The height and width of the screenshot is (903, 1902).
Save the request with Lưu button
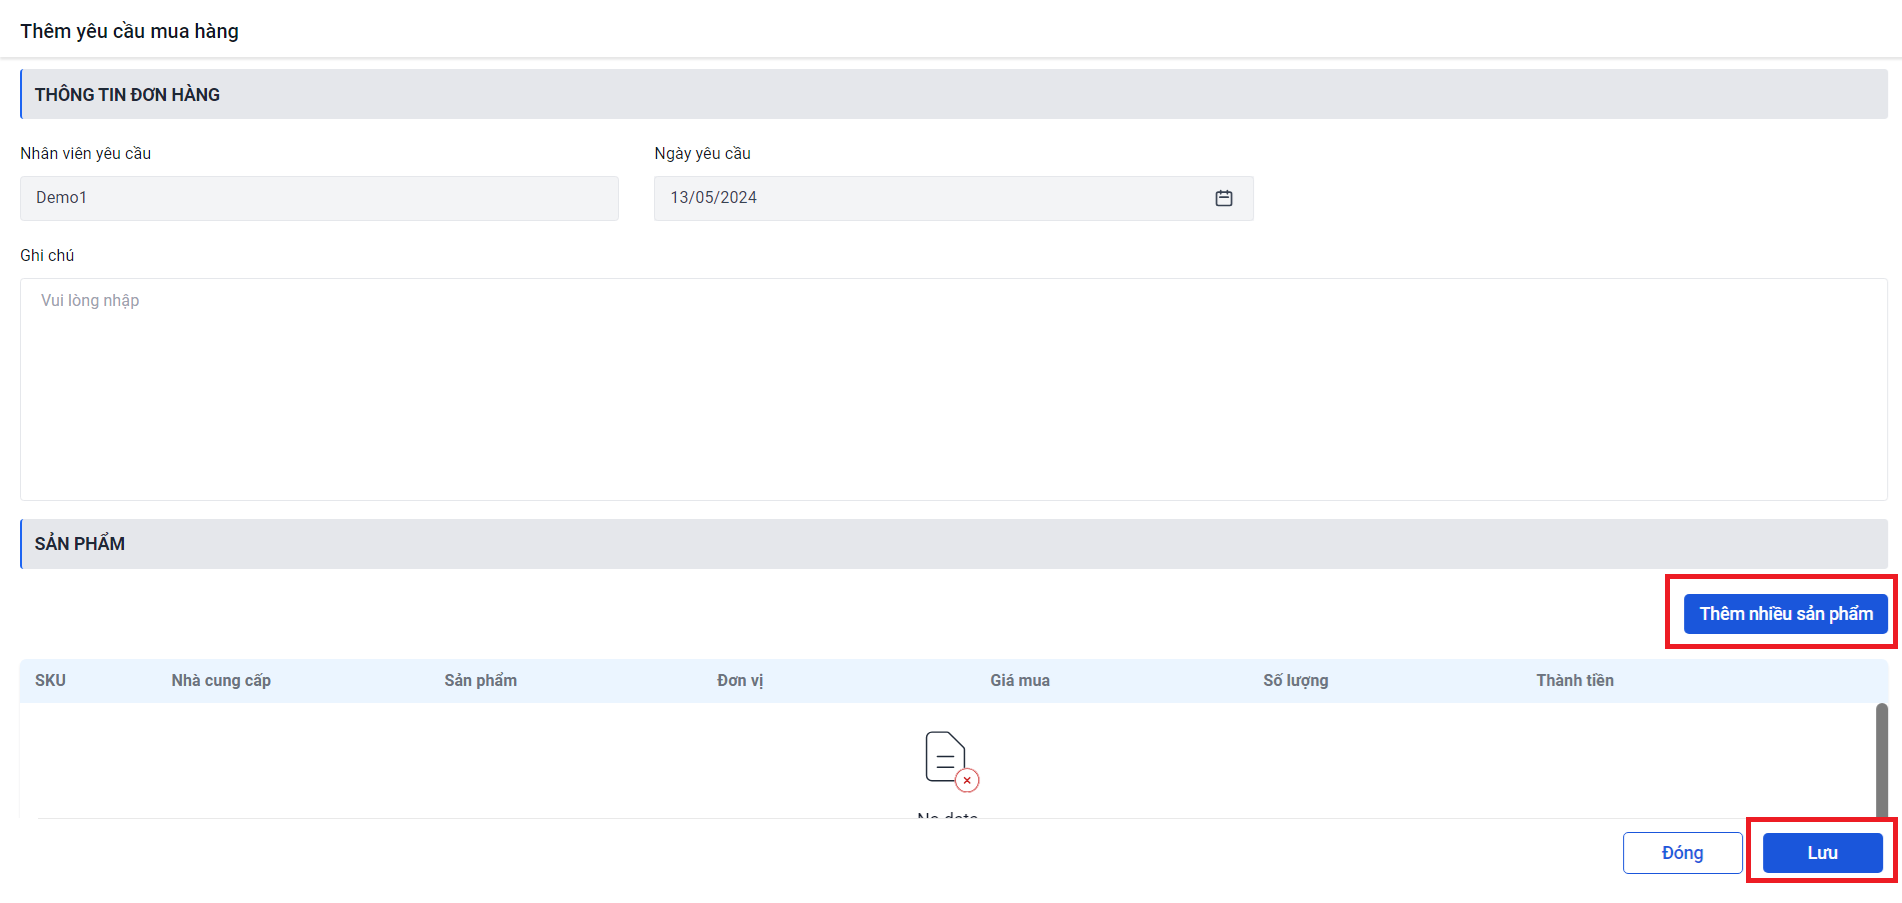(x=1822, y=853)
